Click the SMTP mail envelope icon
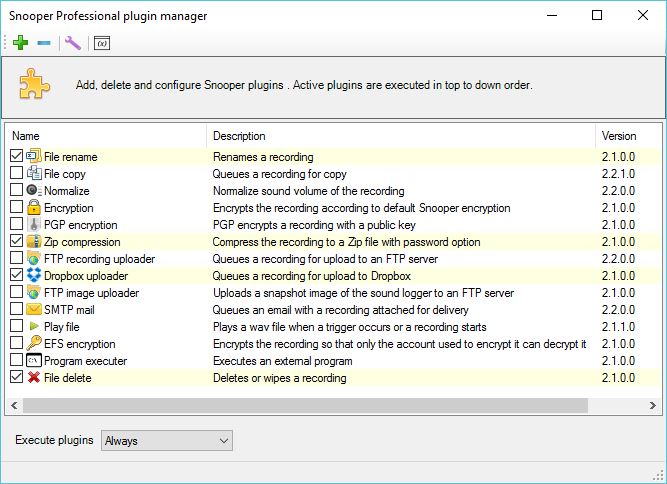Screen dimensions: 667x484 tap(34, 309)
